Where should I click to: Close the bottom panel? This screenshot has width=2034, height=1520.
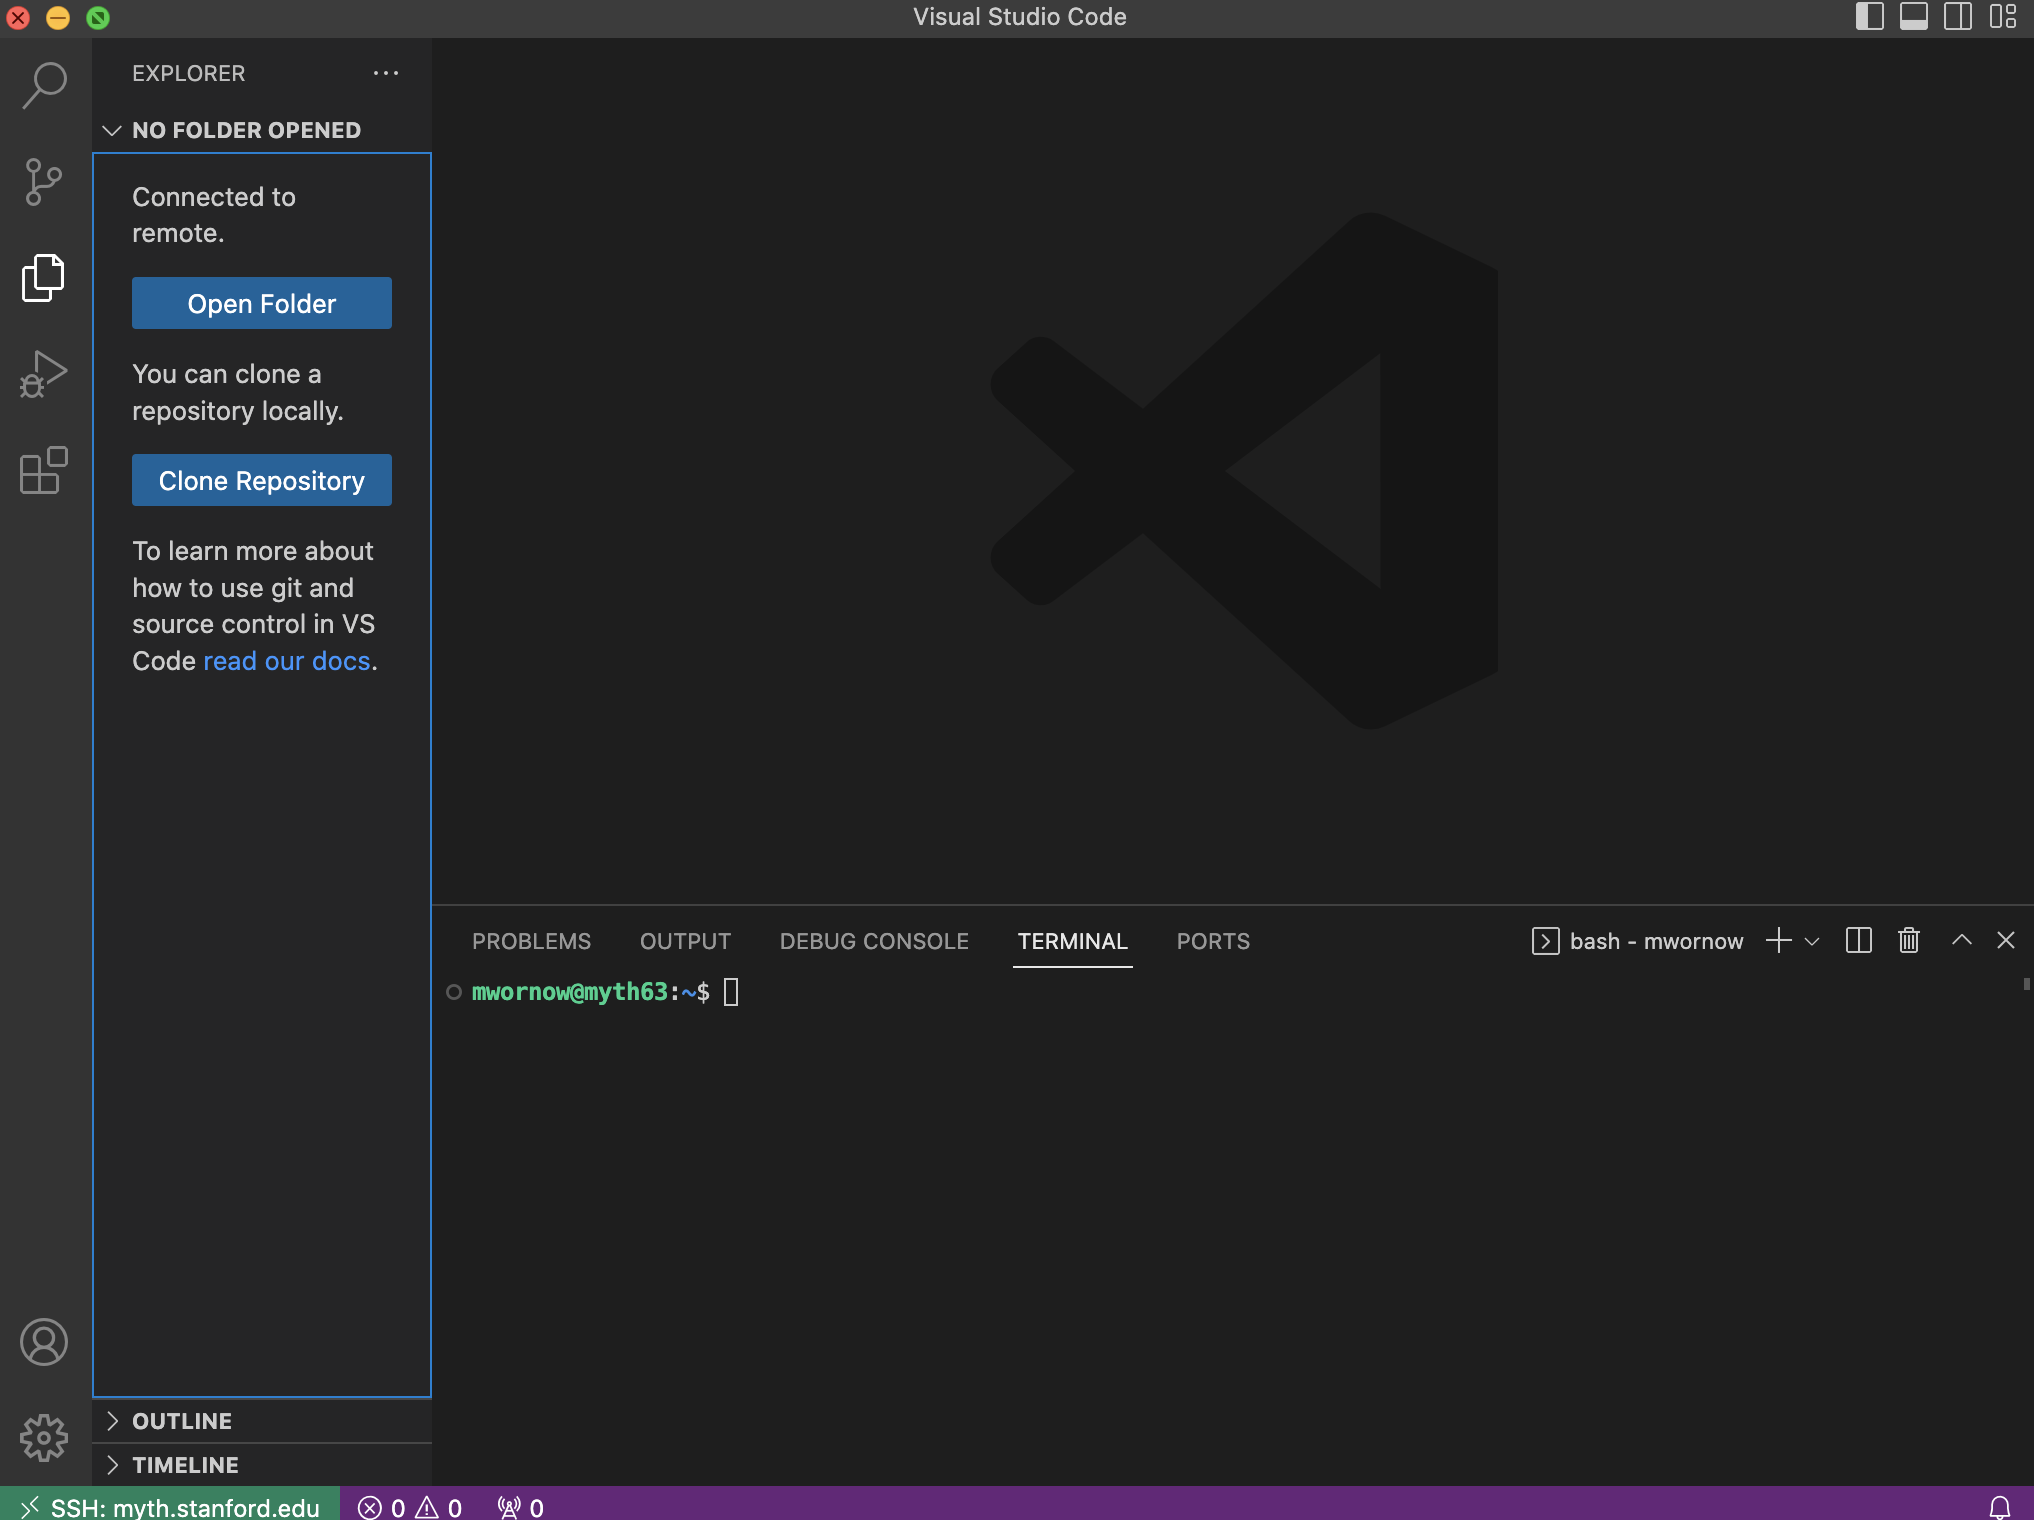2006,940
